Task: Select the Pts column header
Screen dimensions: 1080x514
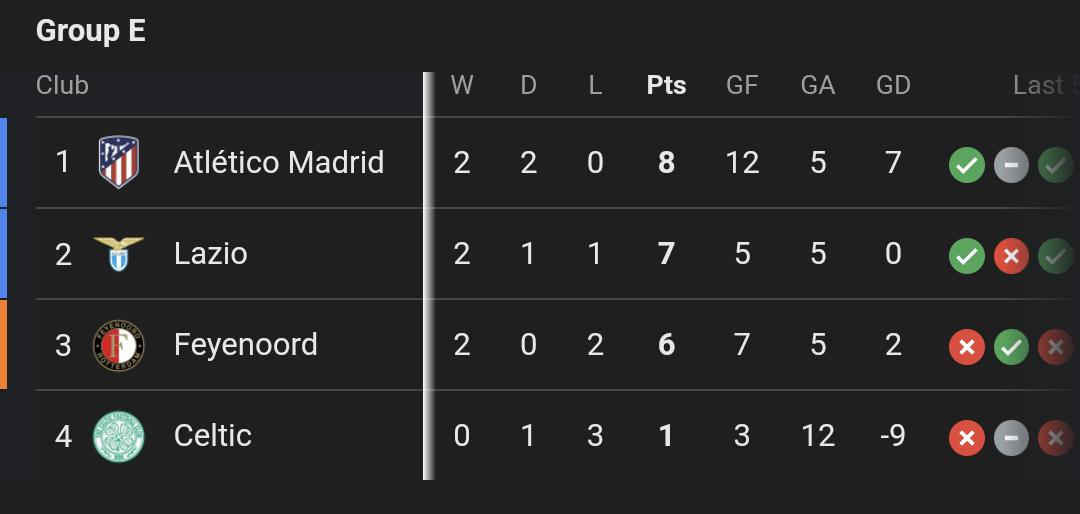Action: [666, 85]
